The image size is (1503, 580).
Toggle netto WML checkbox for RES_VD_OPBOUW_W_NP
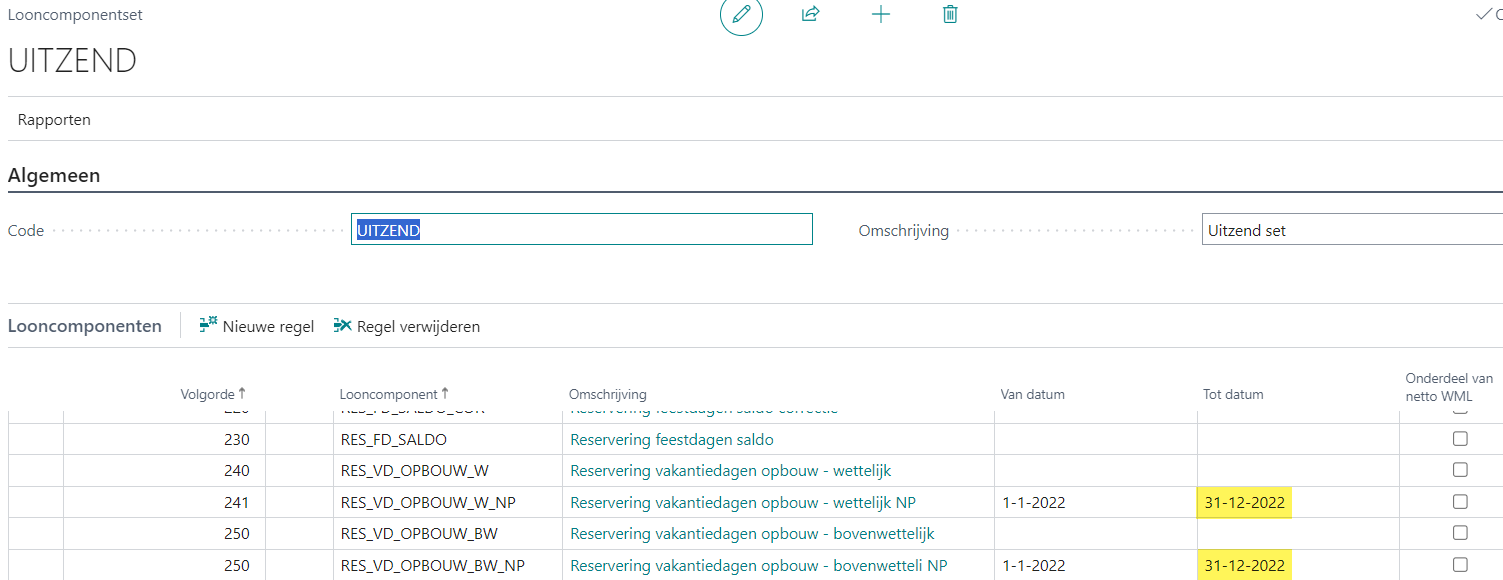click(1460, 502)
